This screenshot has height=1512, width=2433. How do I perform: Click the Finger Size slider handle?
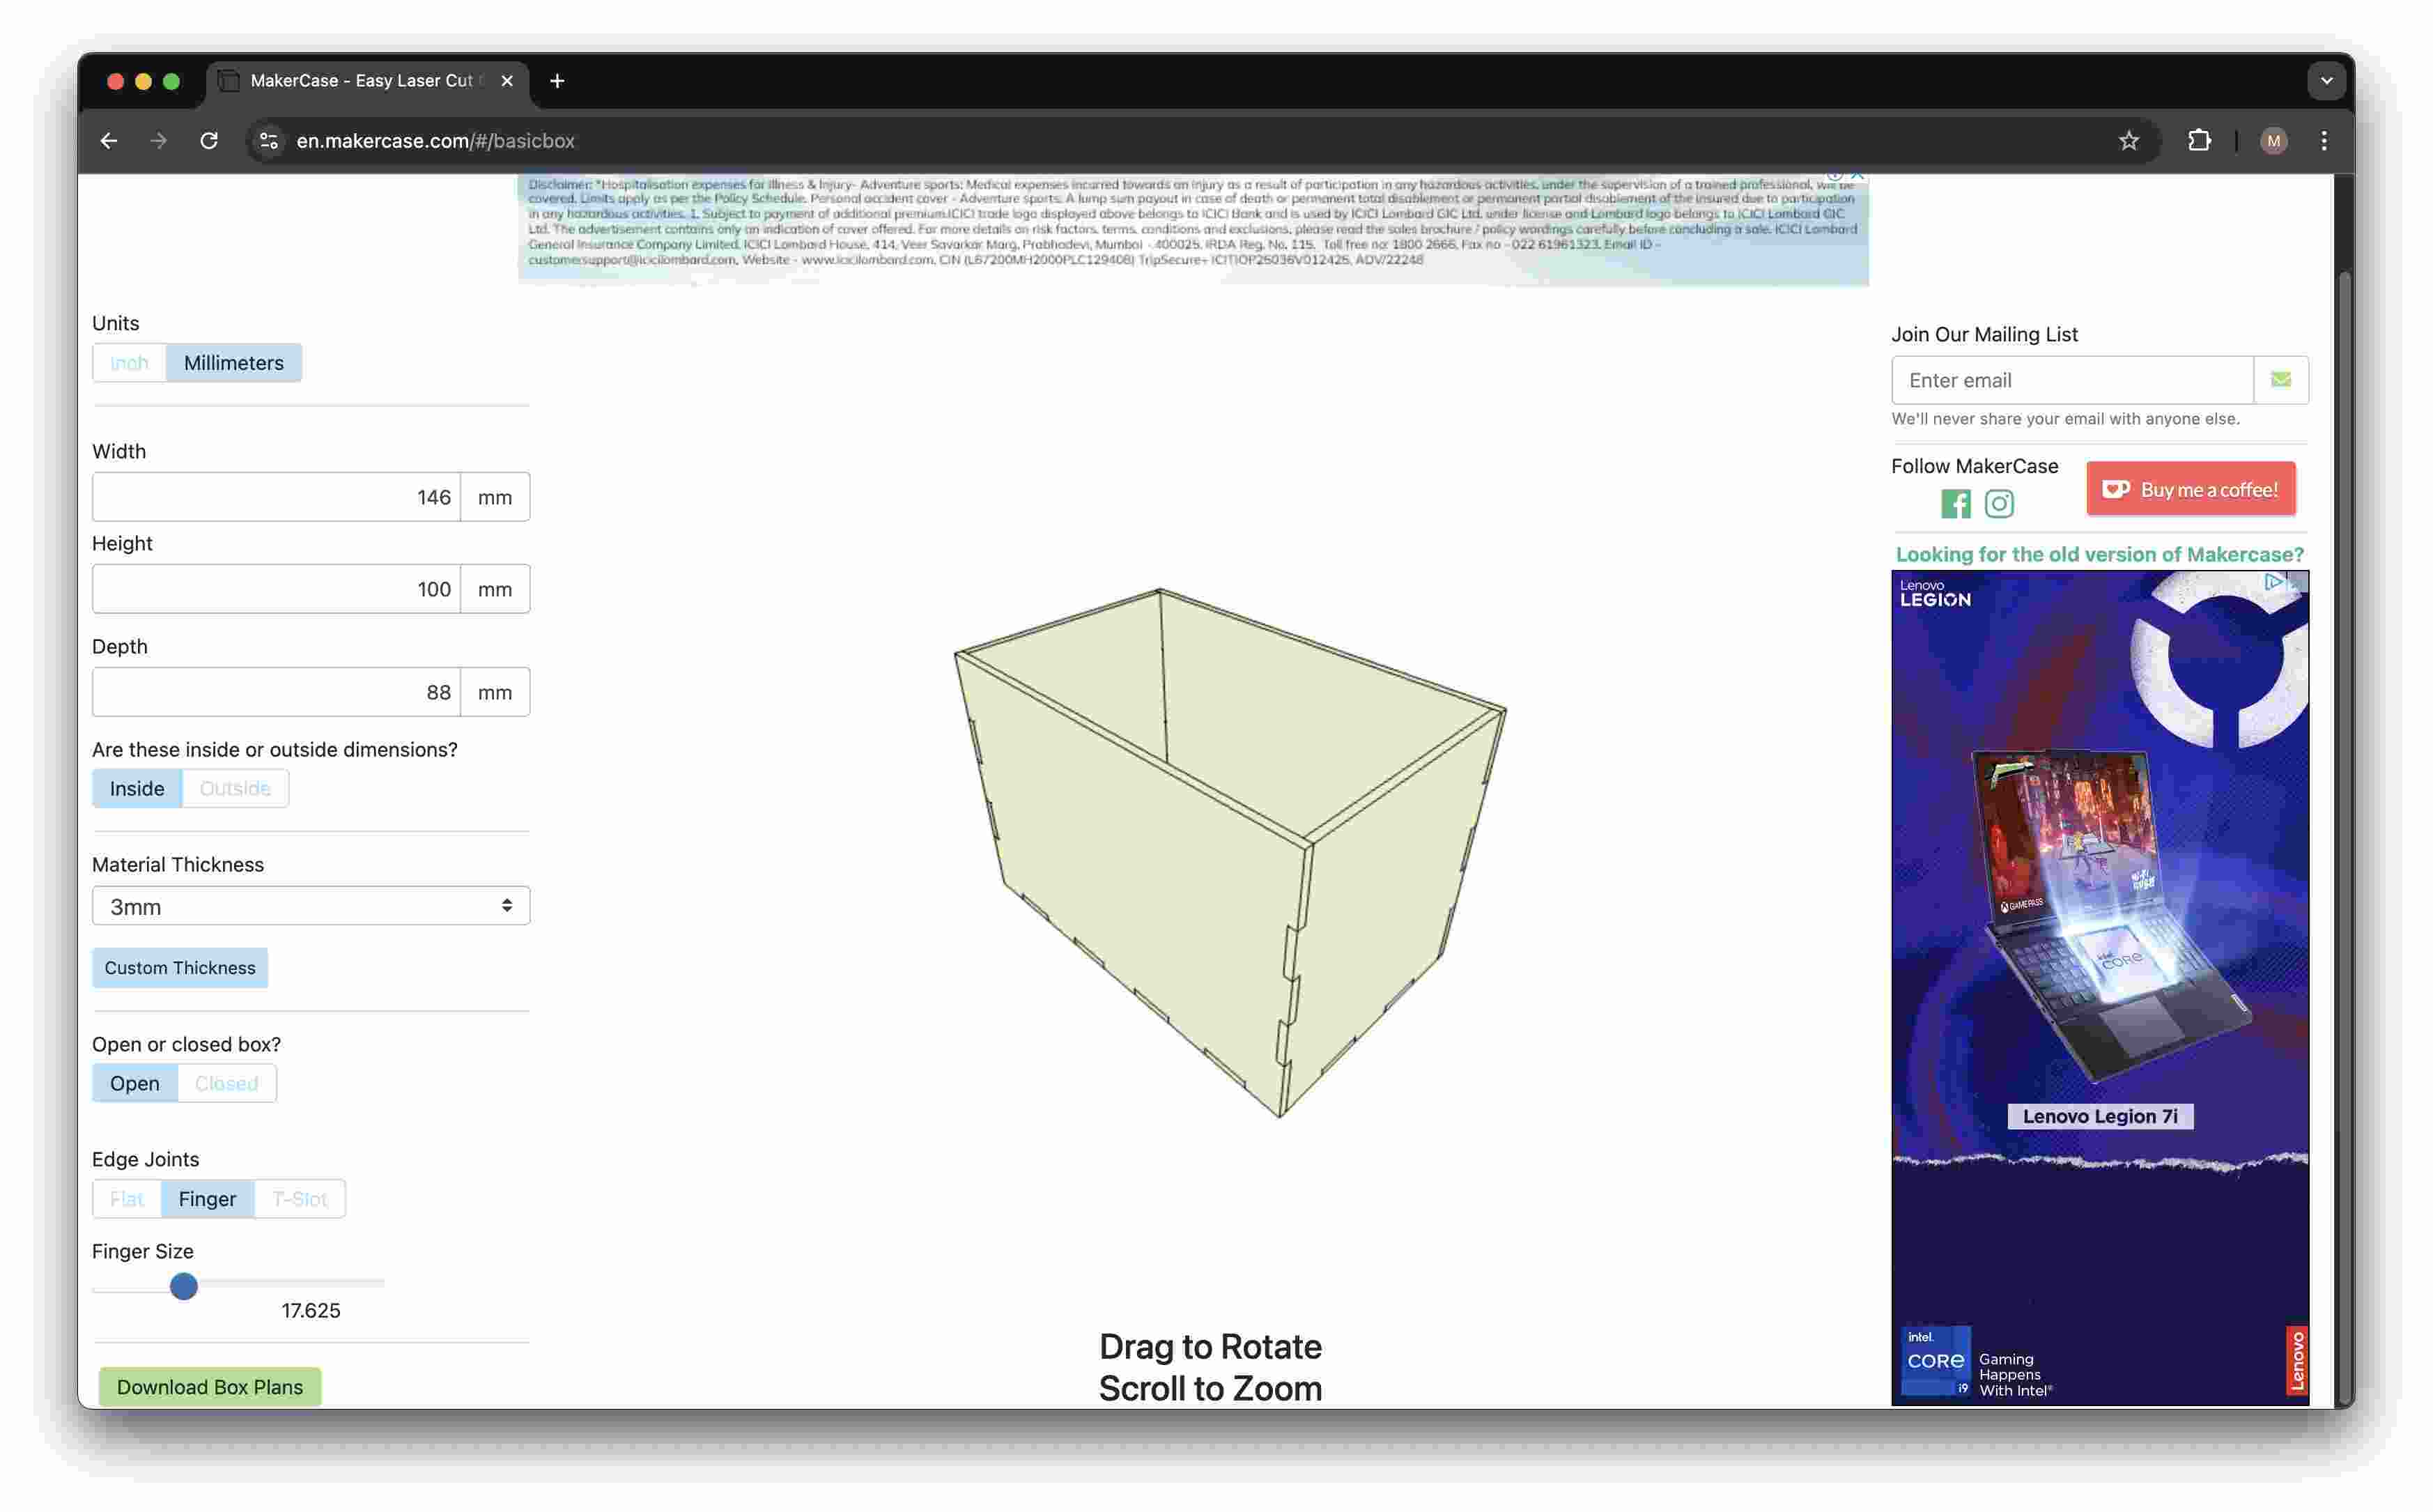click(x=183, y=1286)
